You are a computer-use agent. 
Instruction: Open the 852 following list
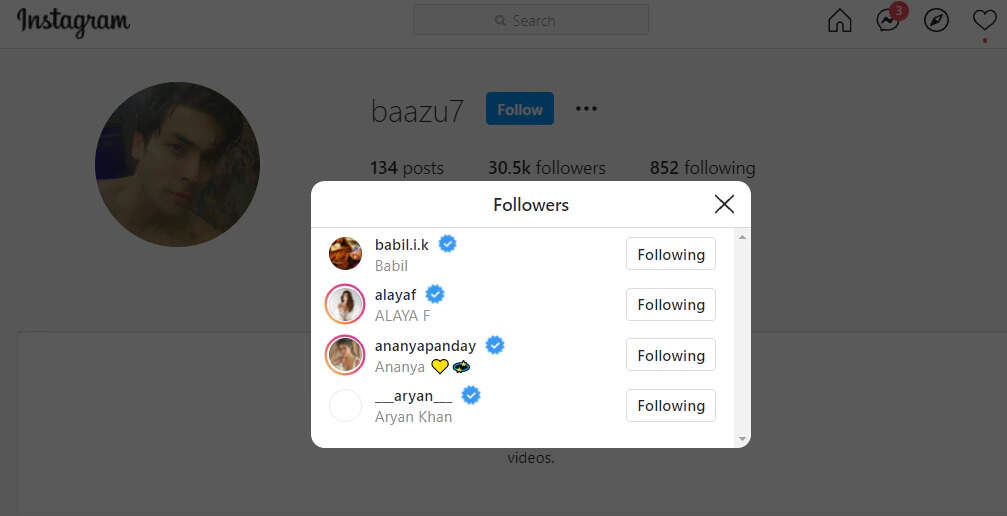(703, 168)
